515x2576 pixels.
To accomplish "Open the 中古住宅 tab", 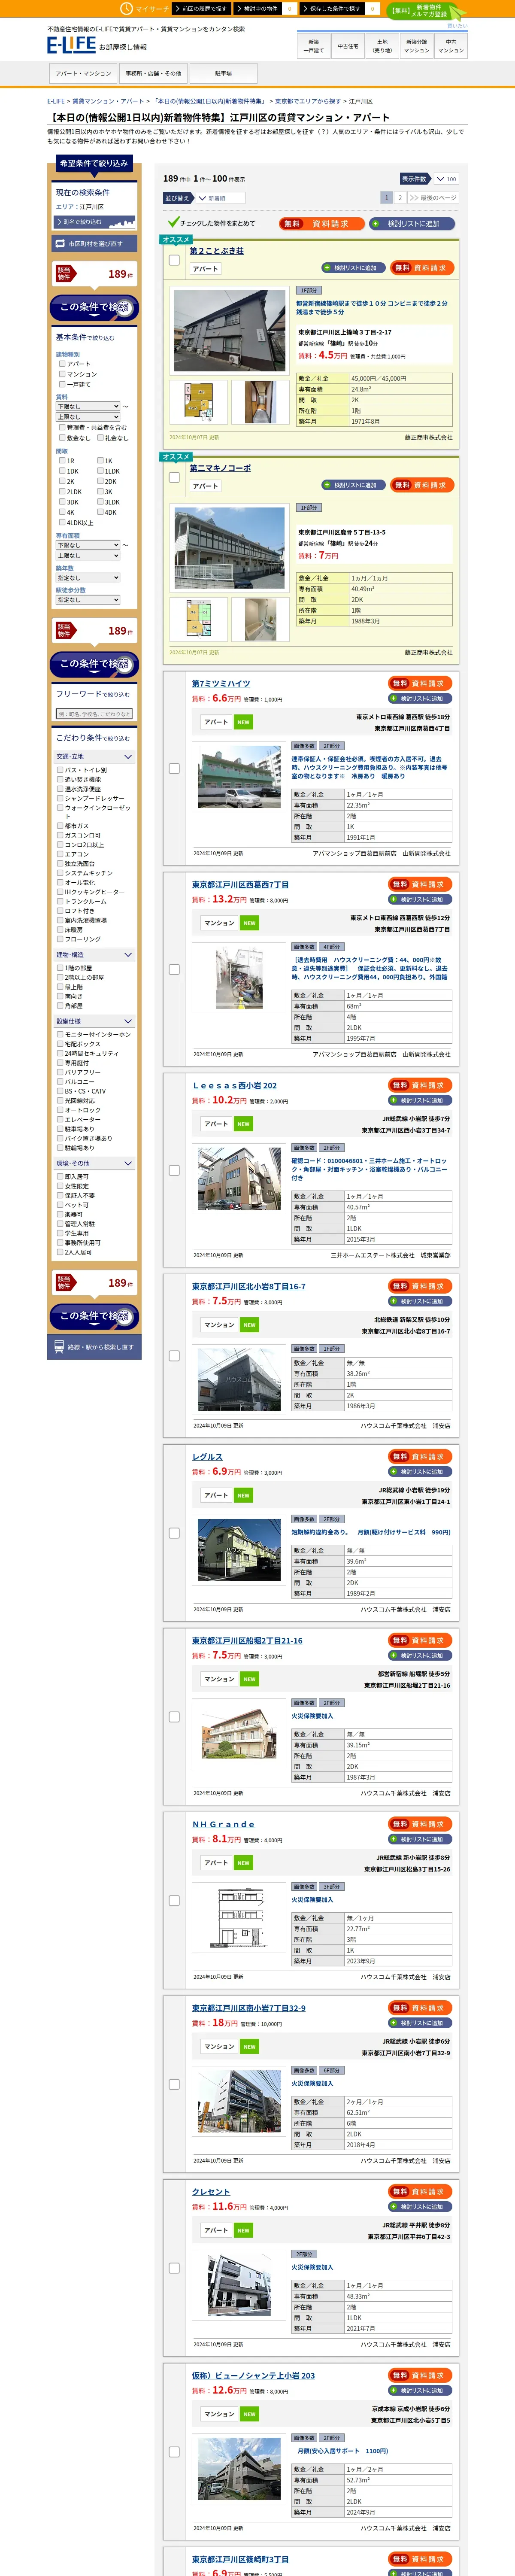I will click(x=348, y=46).
